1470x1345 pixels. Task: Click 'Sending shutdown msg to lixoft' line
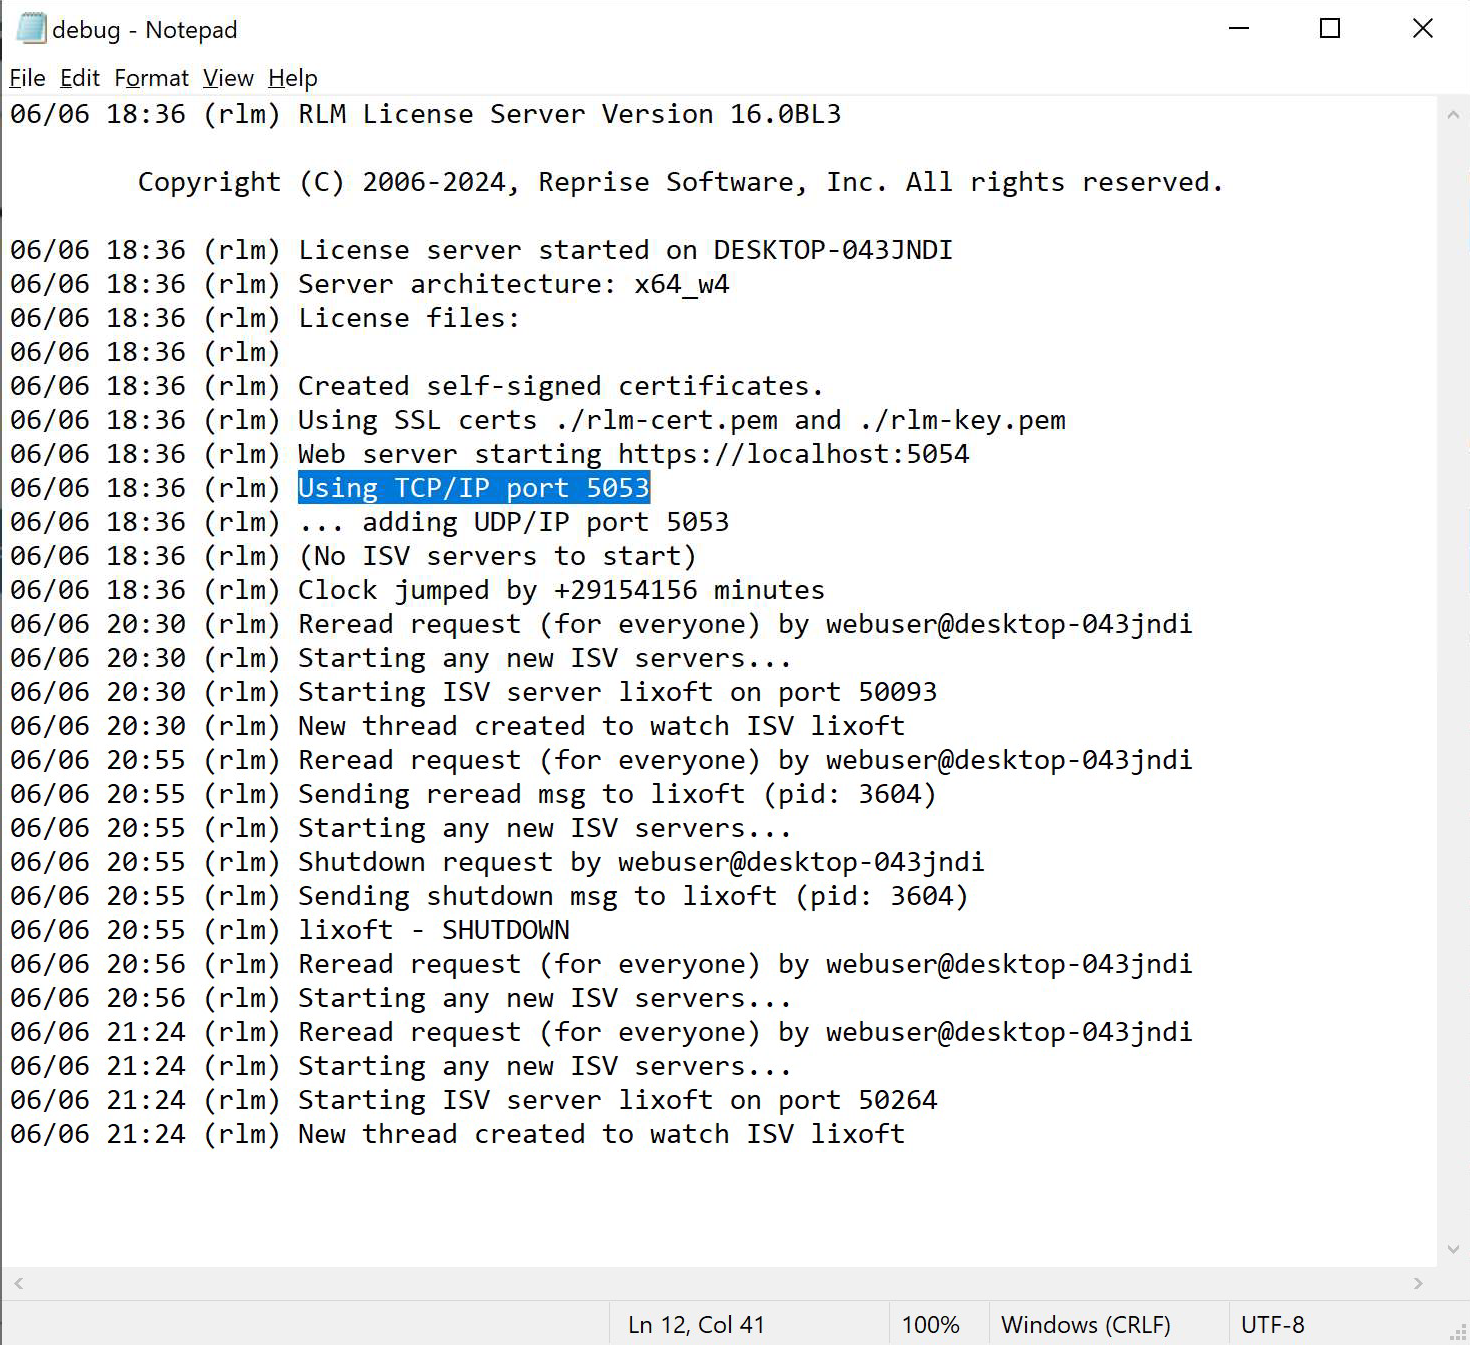tap(633, 896)
